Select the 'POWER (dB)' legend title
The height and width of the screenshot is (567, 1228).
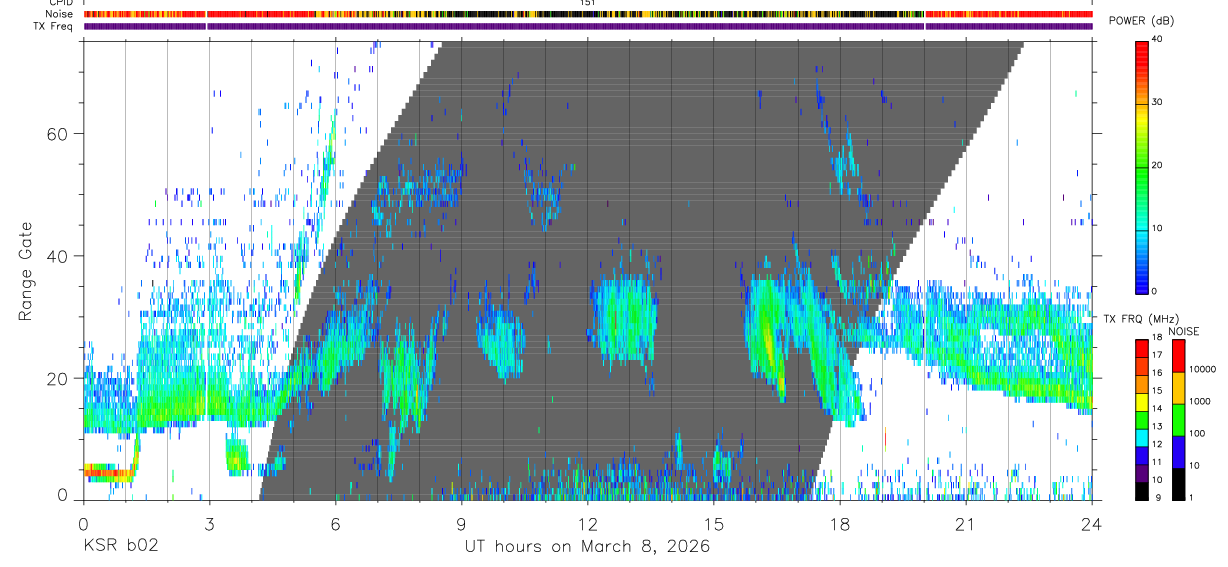point(1141,22)
